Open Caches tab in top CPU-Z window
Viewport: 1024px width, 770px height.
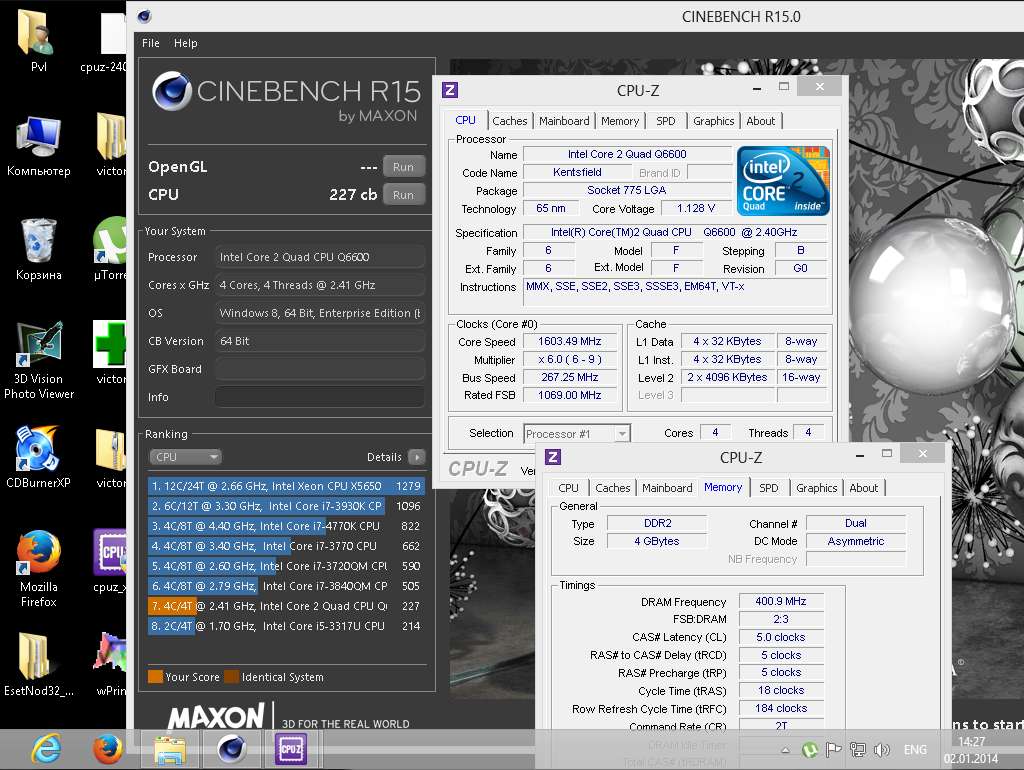pos(509,121)
